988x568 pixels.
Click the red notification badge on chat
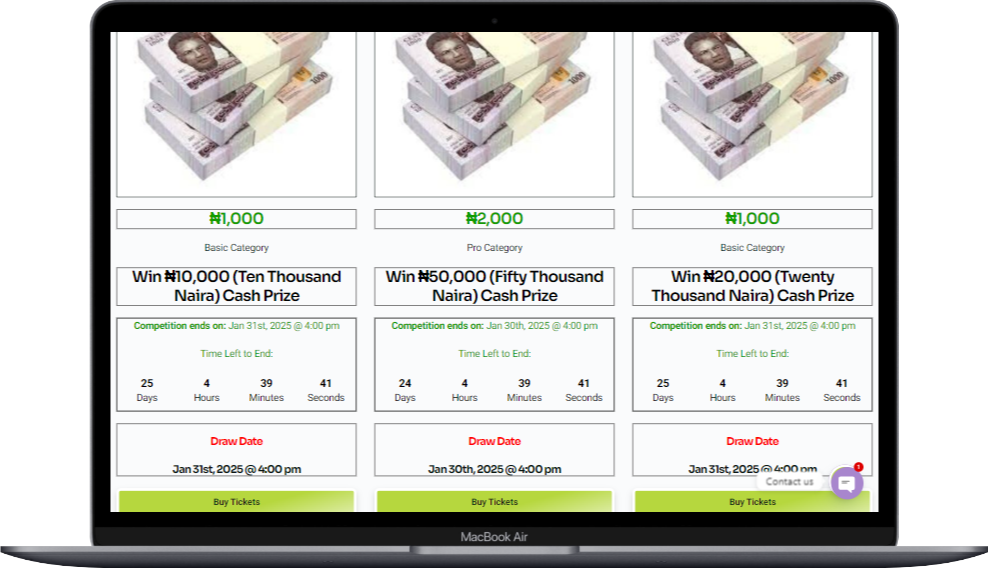(858, 467)
